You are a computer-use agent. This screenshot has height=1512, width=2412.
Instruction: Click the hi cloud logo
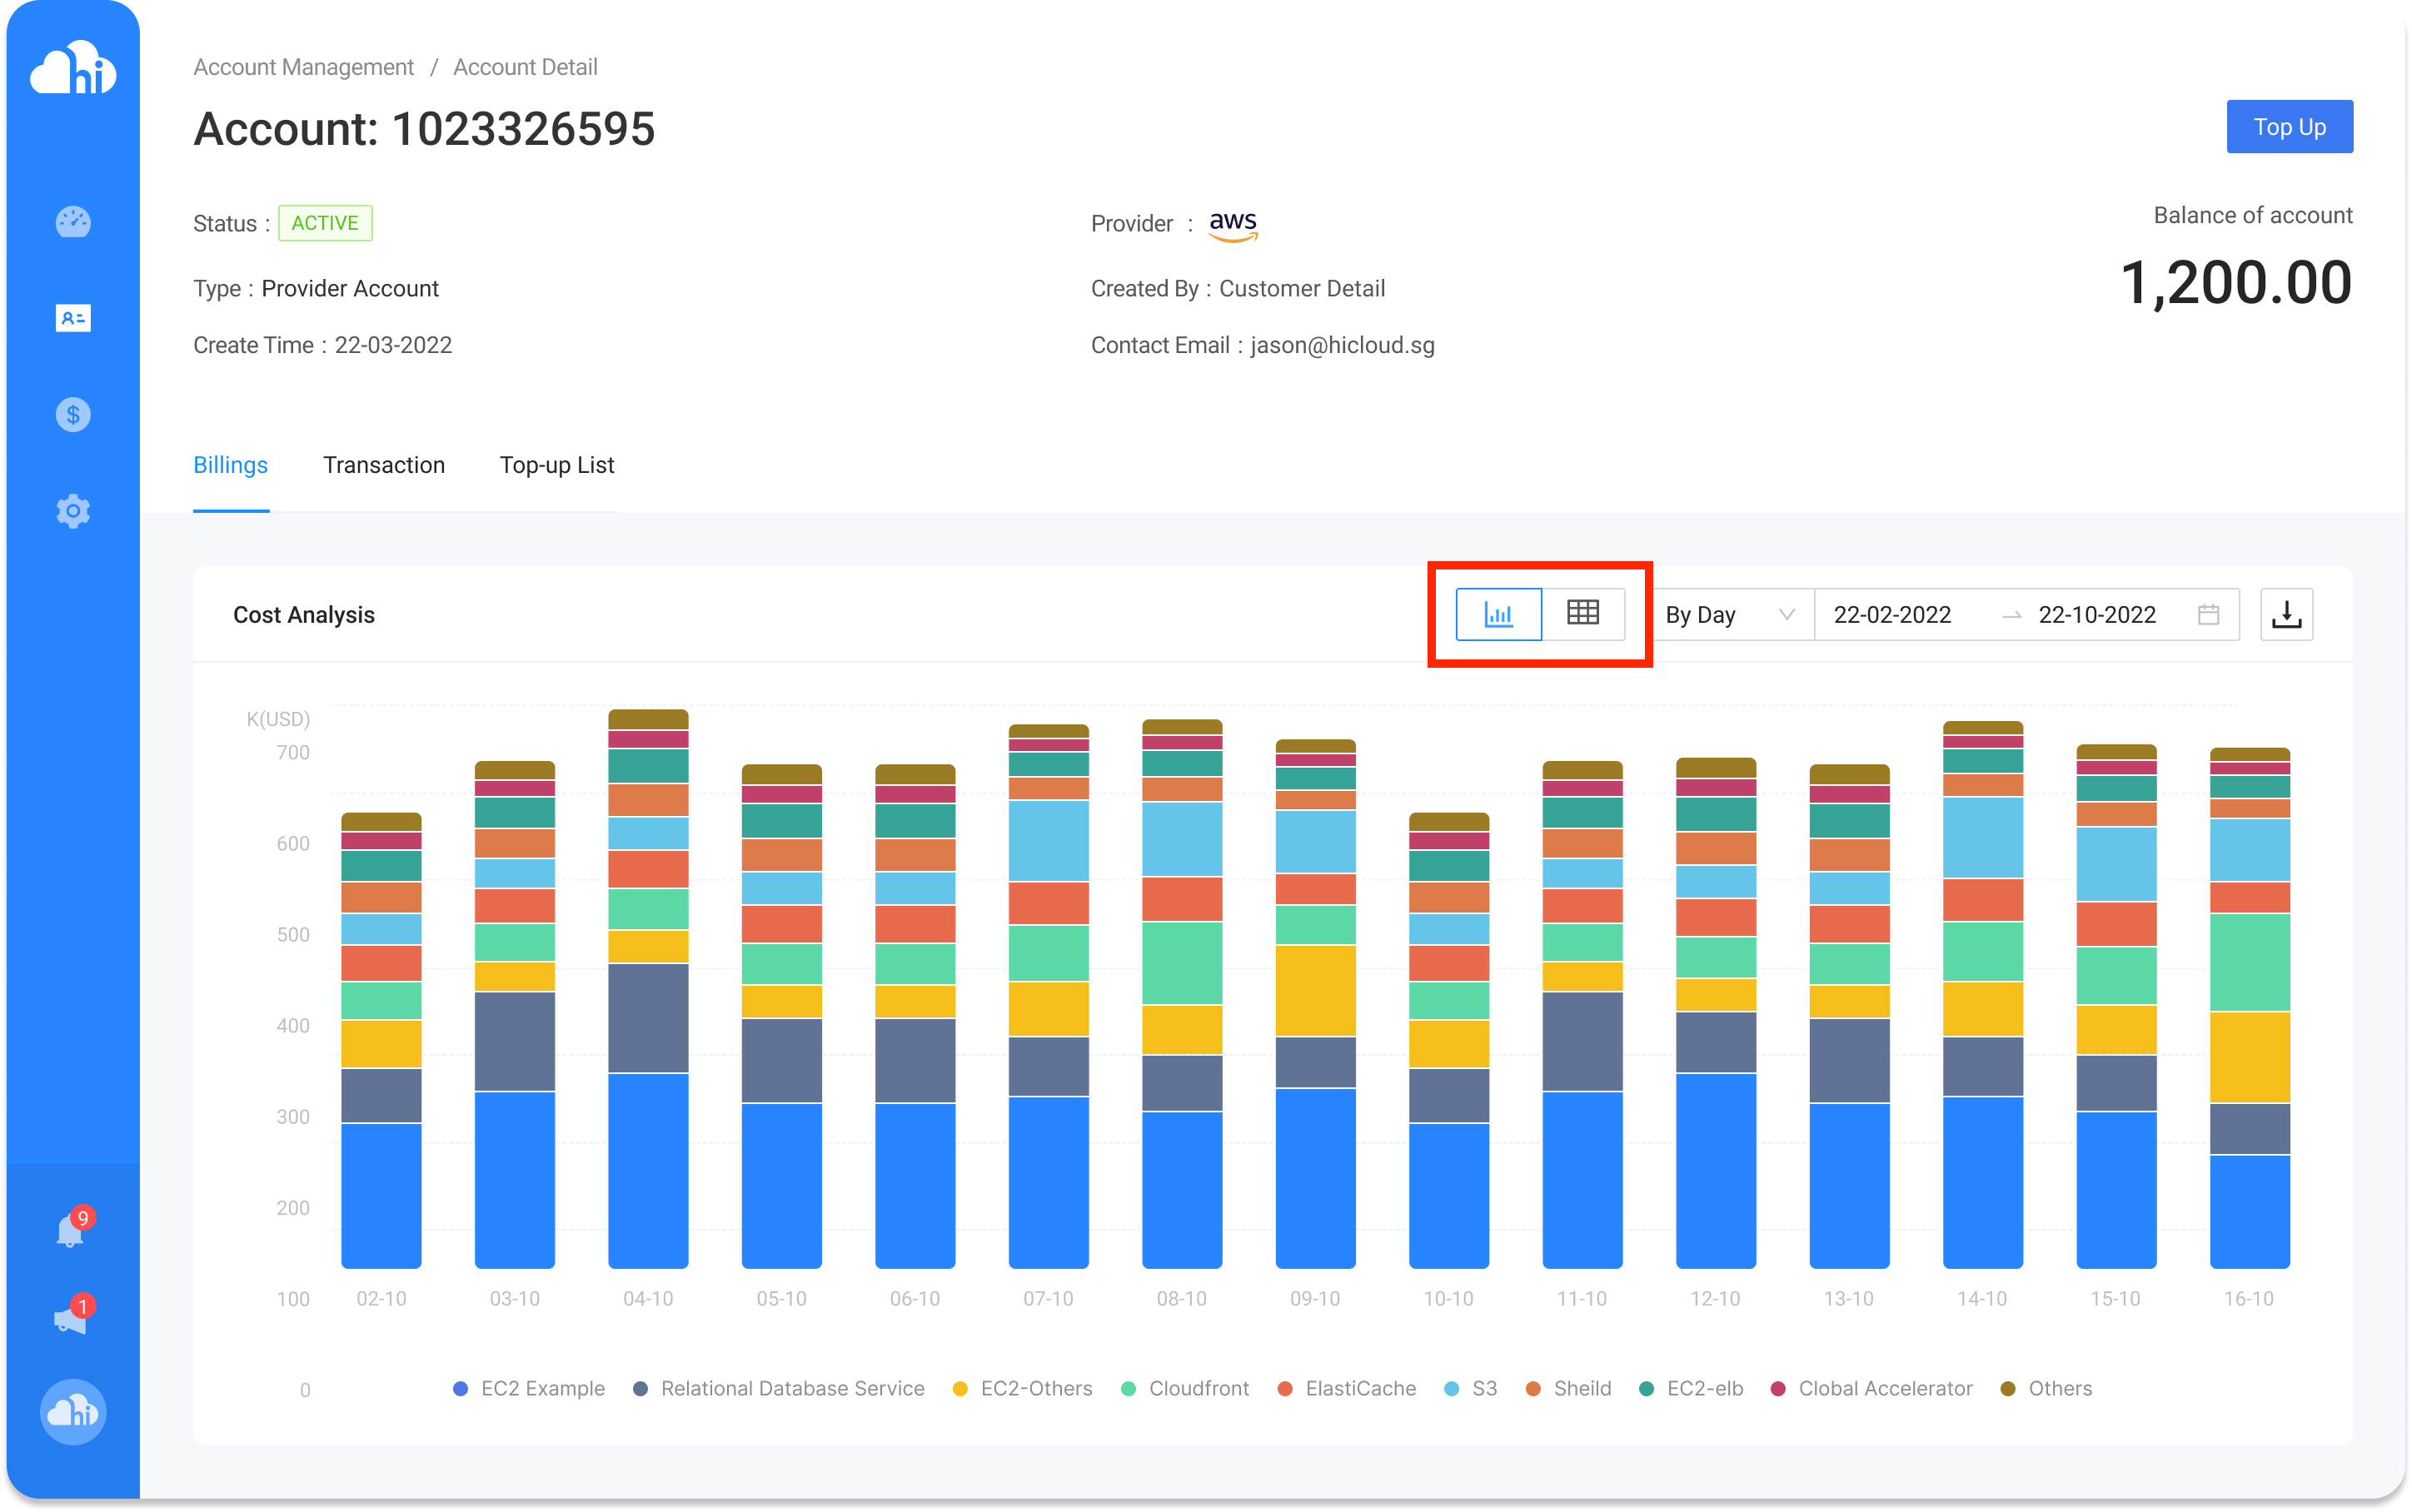pyautogui.click(x=73, y=68)
